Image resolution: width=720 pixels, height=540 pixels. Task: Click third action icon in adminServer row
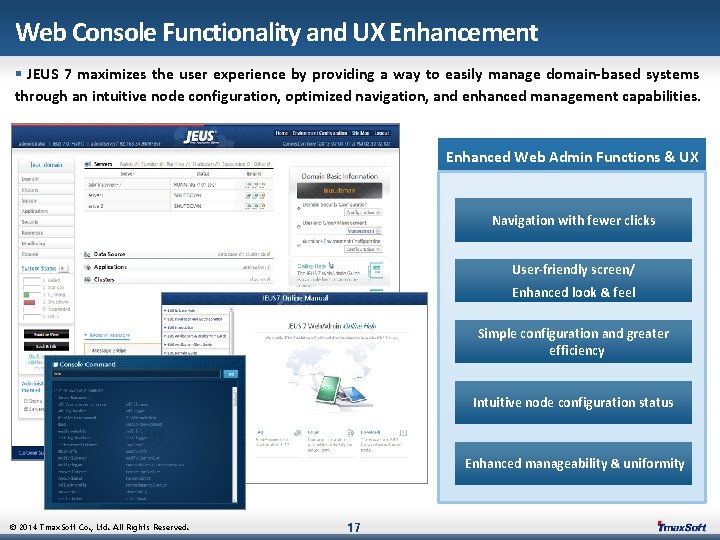click(x=262, y=185)
